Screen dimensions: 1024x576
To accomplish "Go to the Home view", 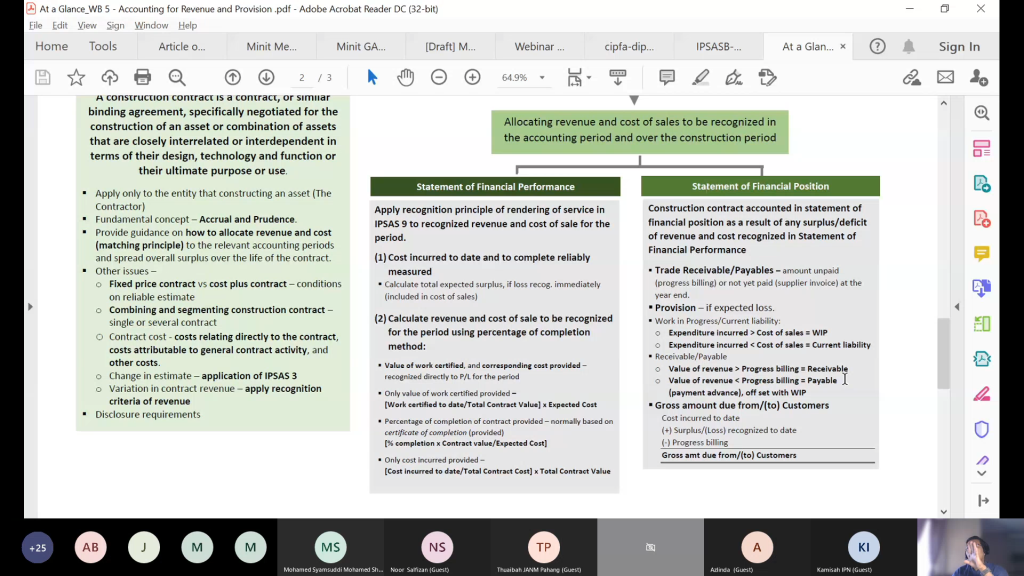I will (52, 46).
